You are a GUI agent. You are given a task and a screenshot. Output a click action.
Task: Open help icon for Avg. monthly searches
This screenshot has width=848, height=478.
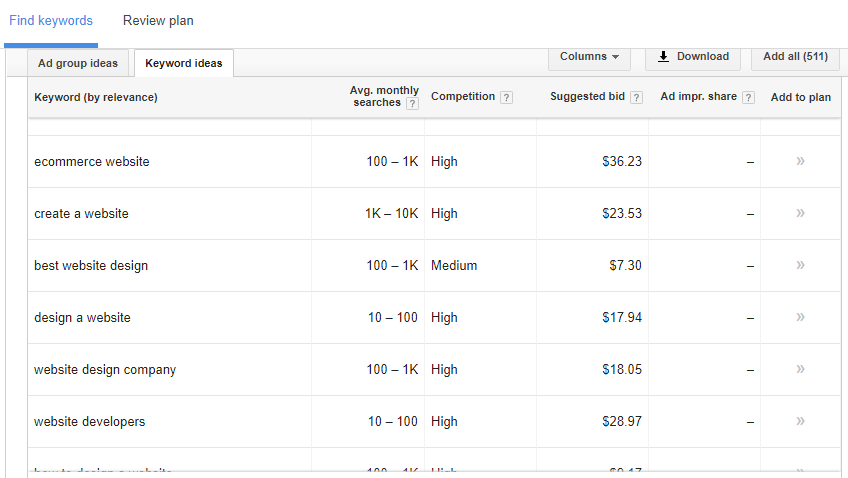coord(412,103)
